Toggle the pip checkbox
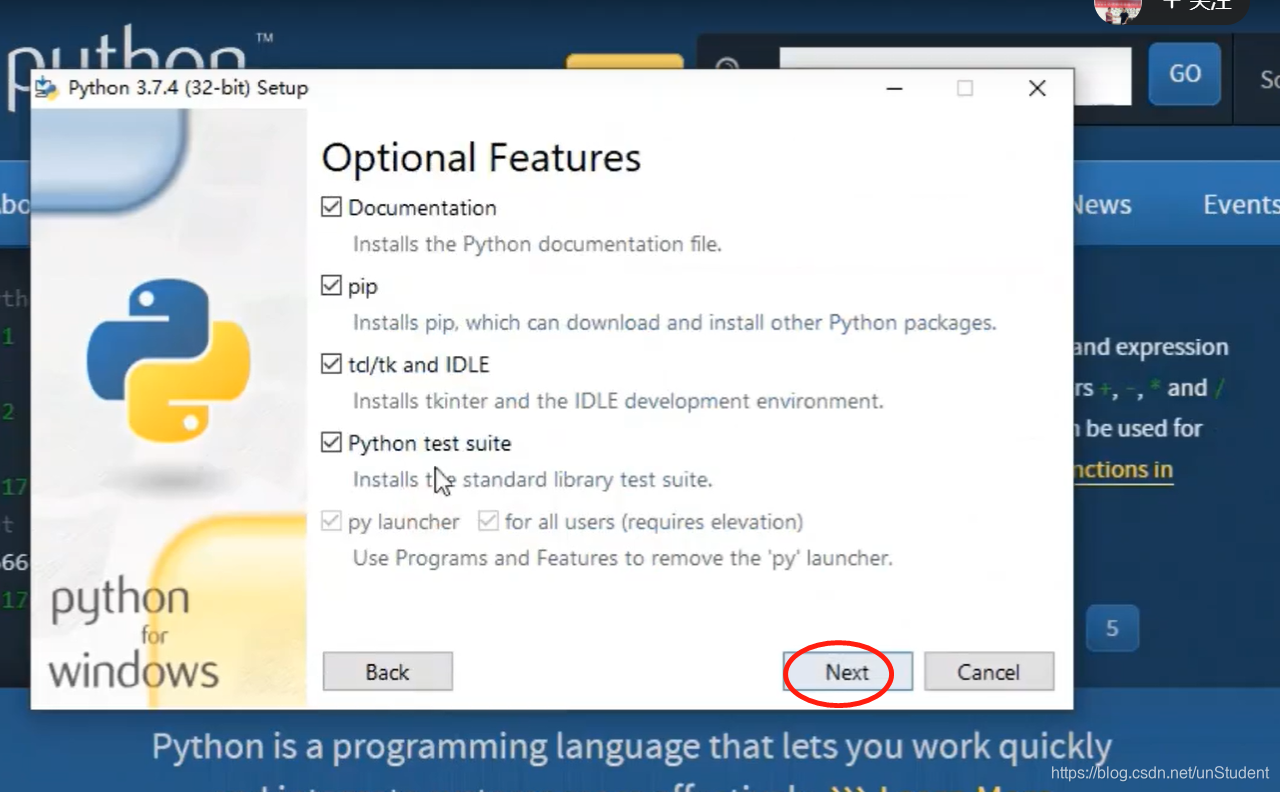The width and height of the screenshot is (1280, 792). click(331, 286)
